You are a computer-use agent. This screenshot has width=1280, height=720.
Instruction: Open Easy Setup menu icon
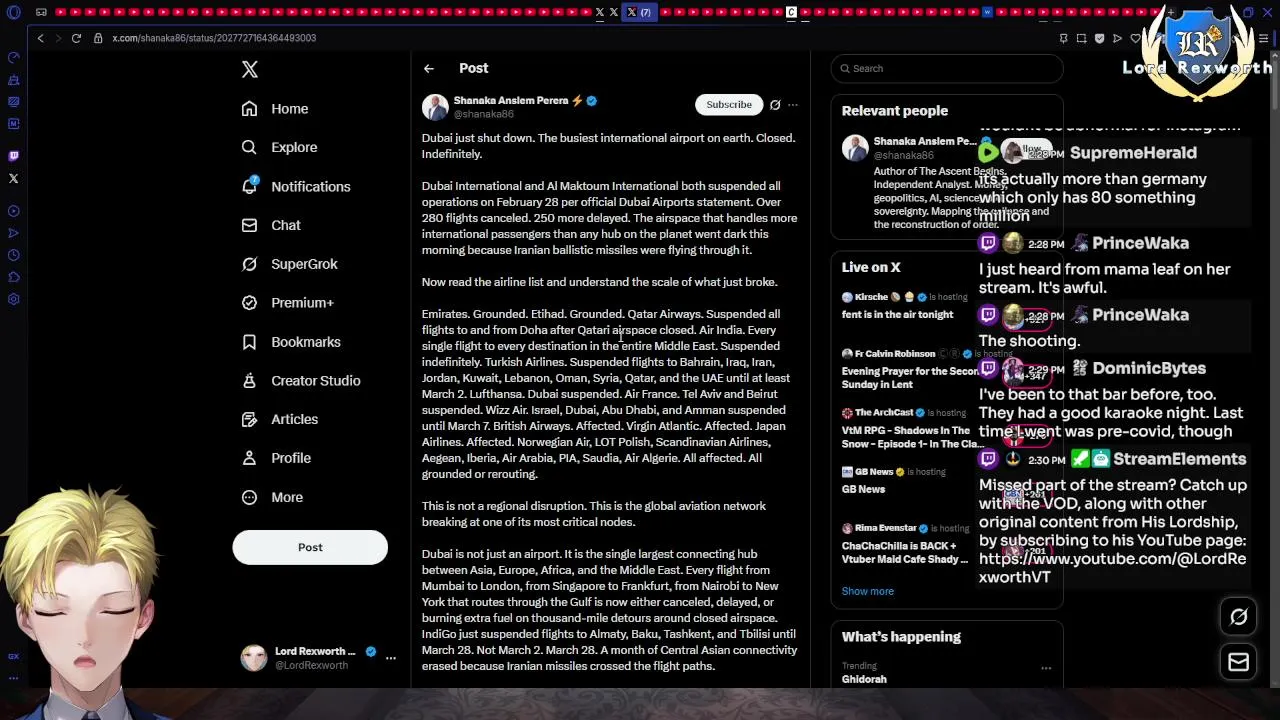(x=1263, y=38)
